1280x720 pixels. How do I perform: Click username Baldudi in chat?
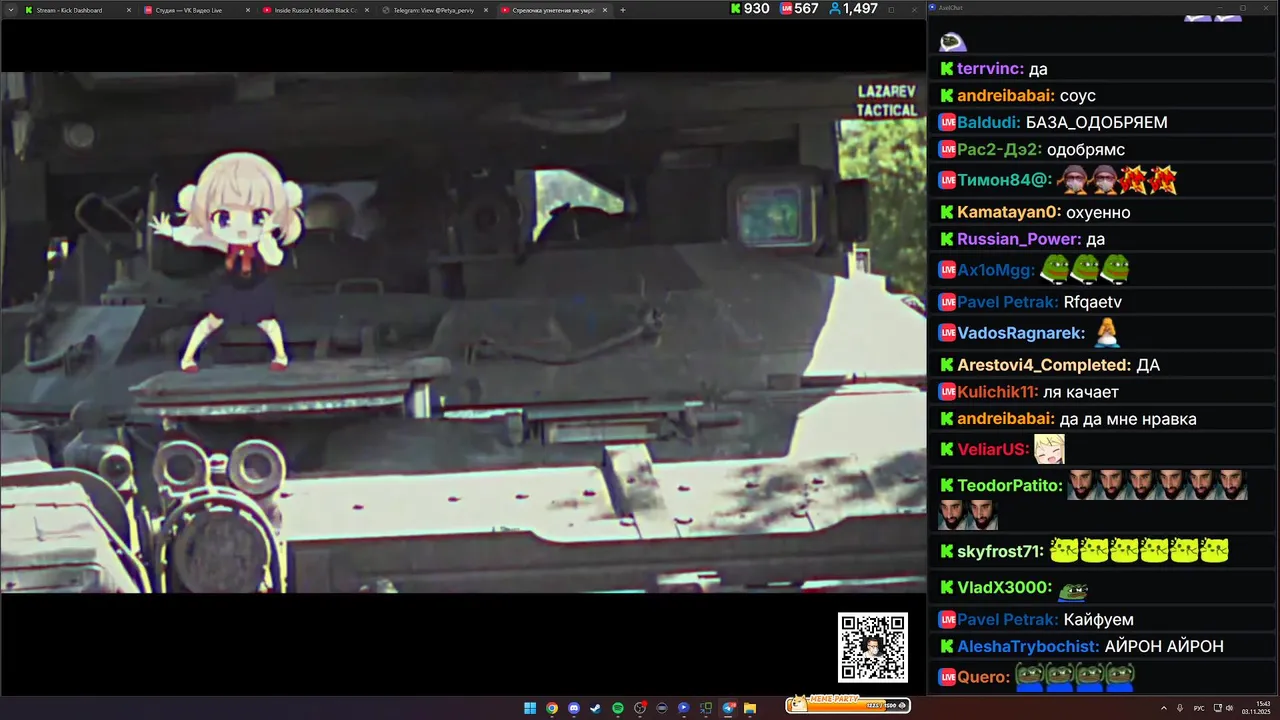point(989,123)
